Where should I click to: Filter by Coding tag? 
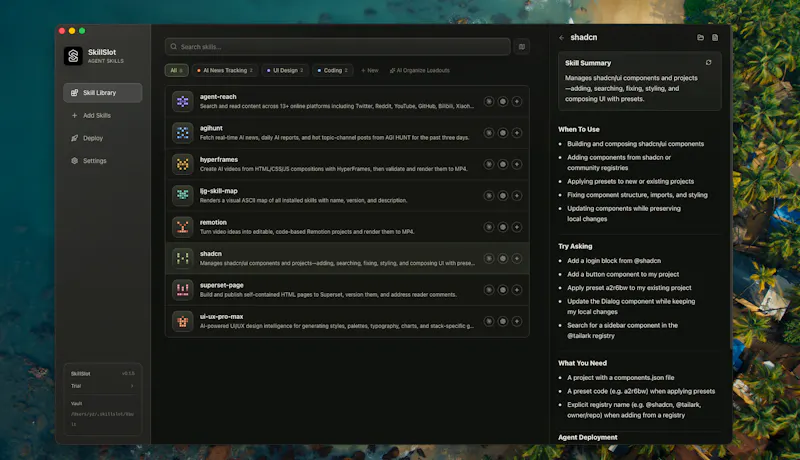click(x=333, y=70)
